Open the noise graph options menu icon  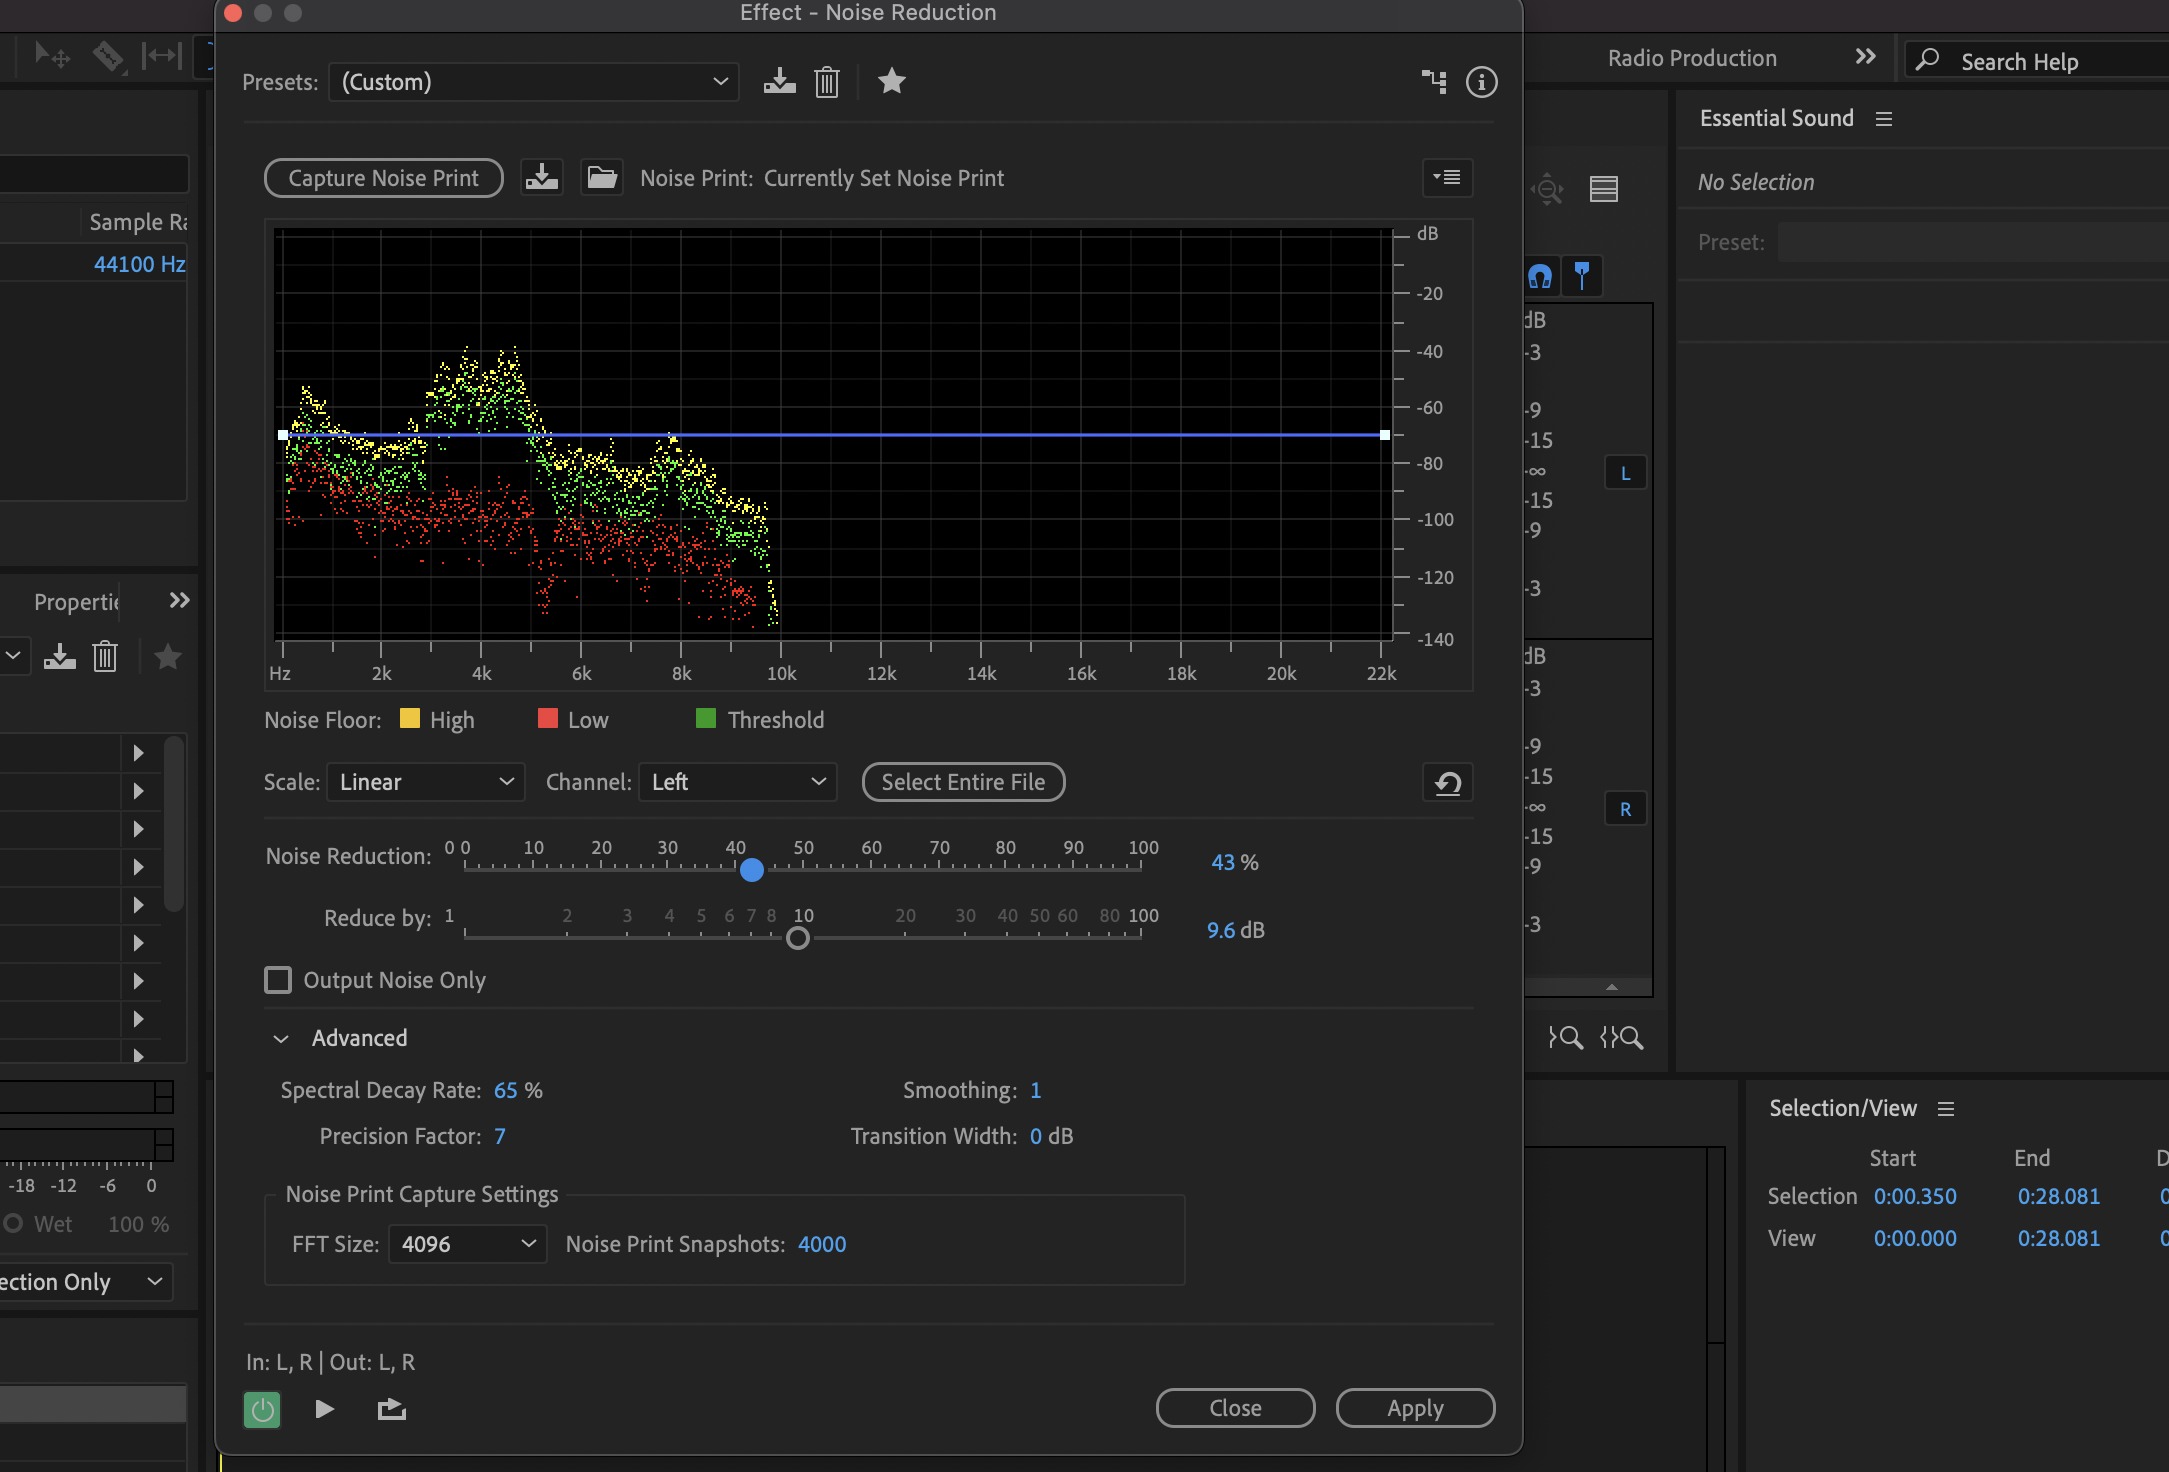pyautogui.click(x=1447, y=178)
